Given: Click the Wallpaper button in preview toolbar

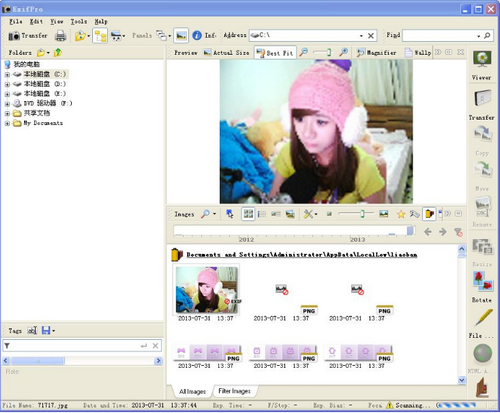Looking at the screenshot, I should click(418, 53).
